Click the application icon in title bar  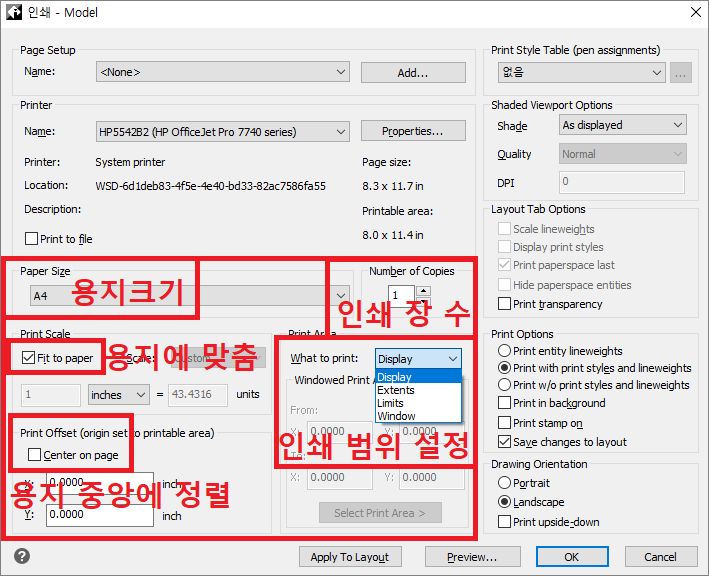pyautogui.click(x=13, y=12)
